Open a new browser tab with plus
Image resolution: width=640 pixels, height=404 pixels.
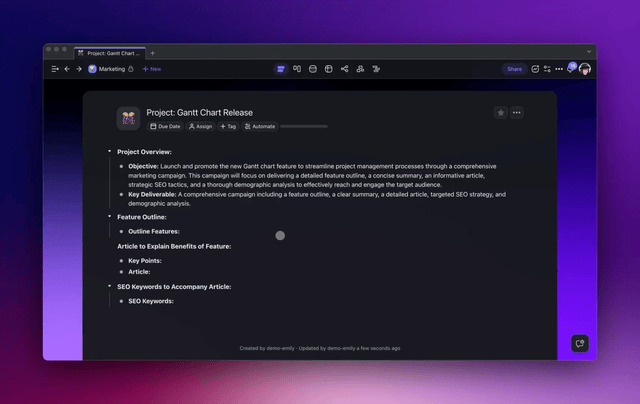click(x=153, y=52)
